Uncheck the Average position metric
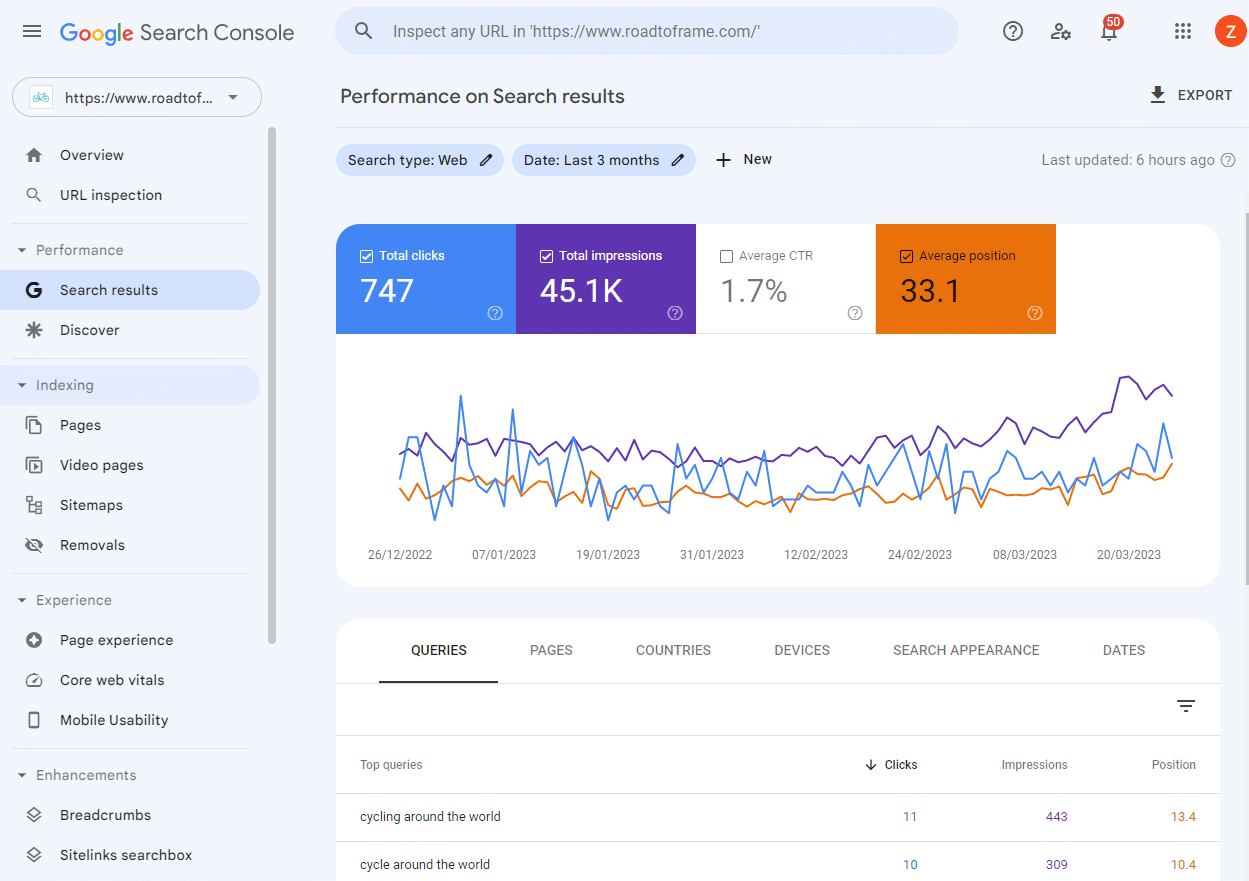The height and width of the screenshot is (881, 1249). [x=906, y=255]
